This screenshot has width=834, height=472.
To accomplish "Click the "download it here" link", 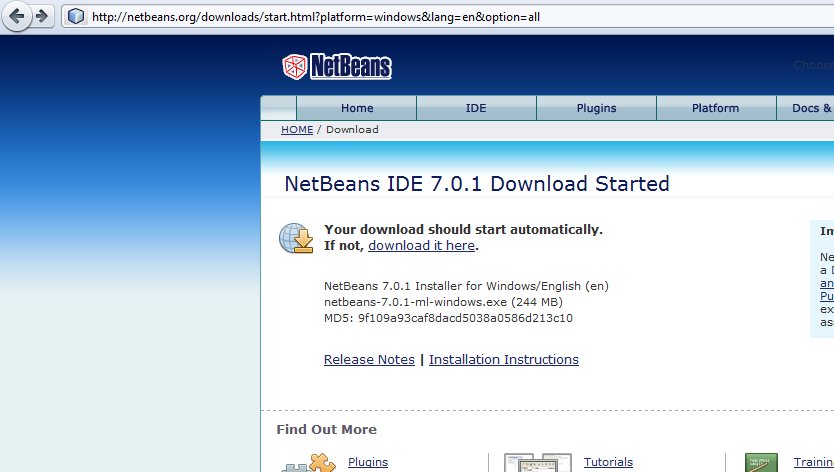I will point(421,245).
